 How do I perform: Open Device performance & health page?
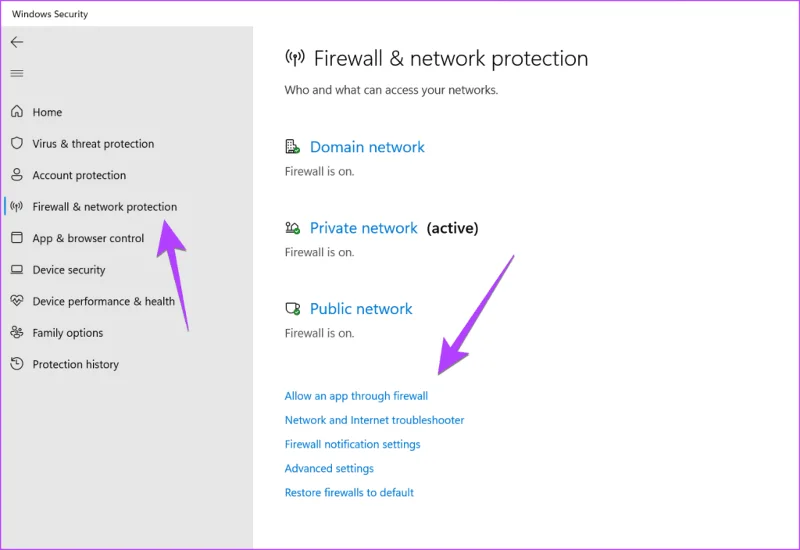(x=104, y=302)
